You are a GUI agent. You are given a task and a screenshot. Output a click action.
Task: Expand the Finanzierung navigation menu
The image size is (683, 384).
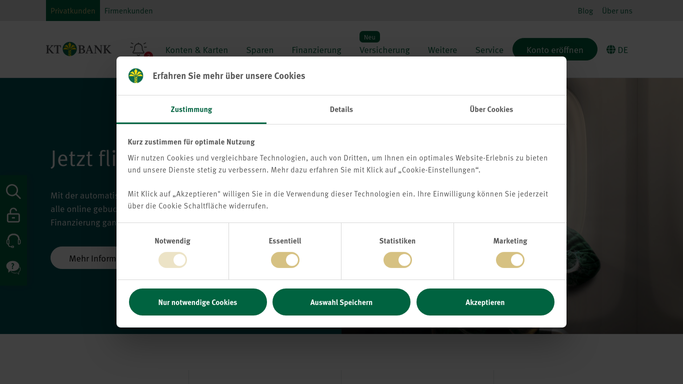316,50
